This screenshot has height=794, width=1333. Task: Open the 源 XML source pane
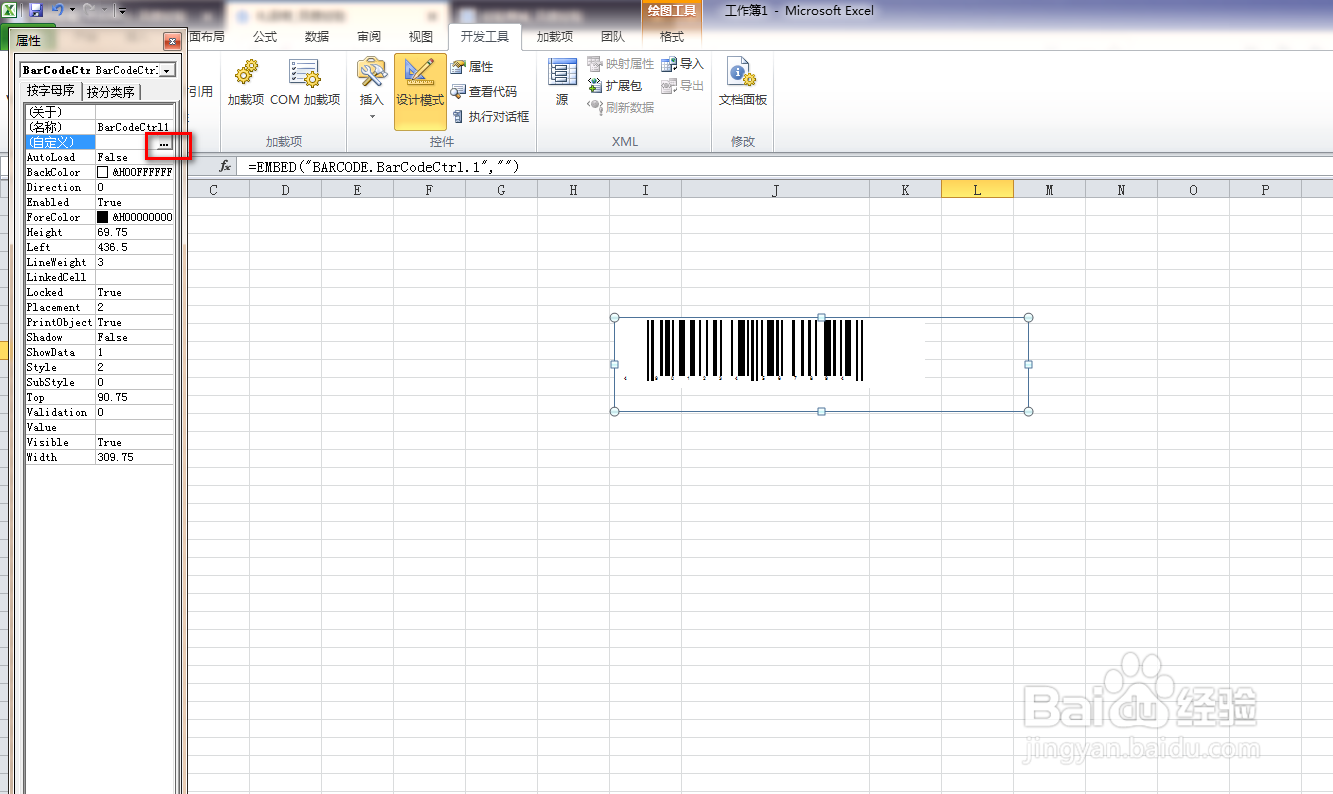pyautogui.click(x=562, y=82)
